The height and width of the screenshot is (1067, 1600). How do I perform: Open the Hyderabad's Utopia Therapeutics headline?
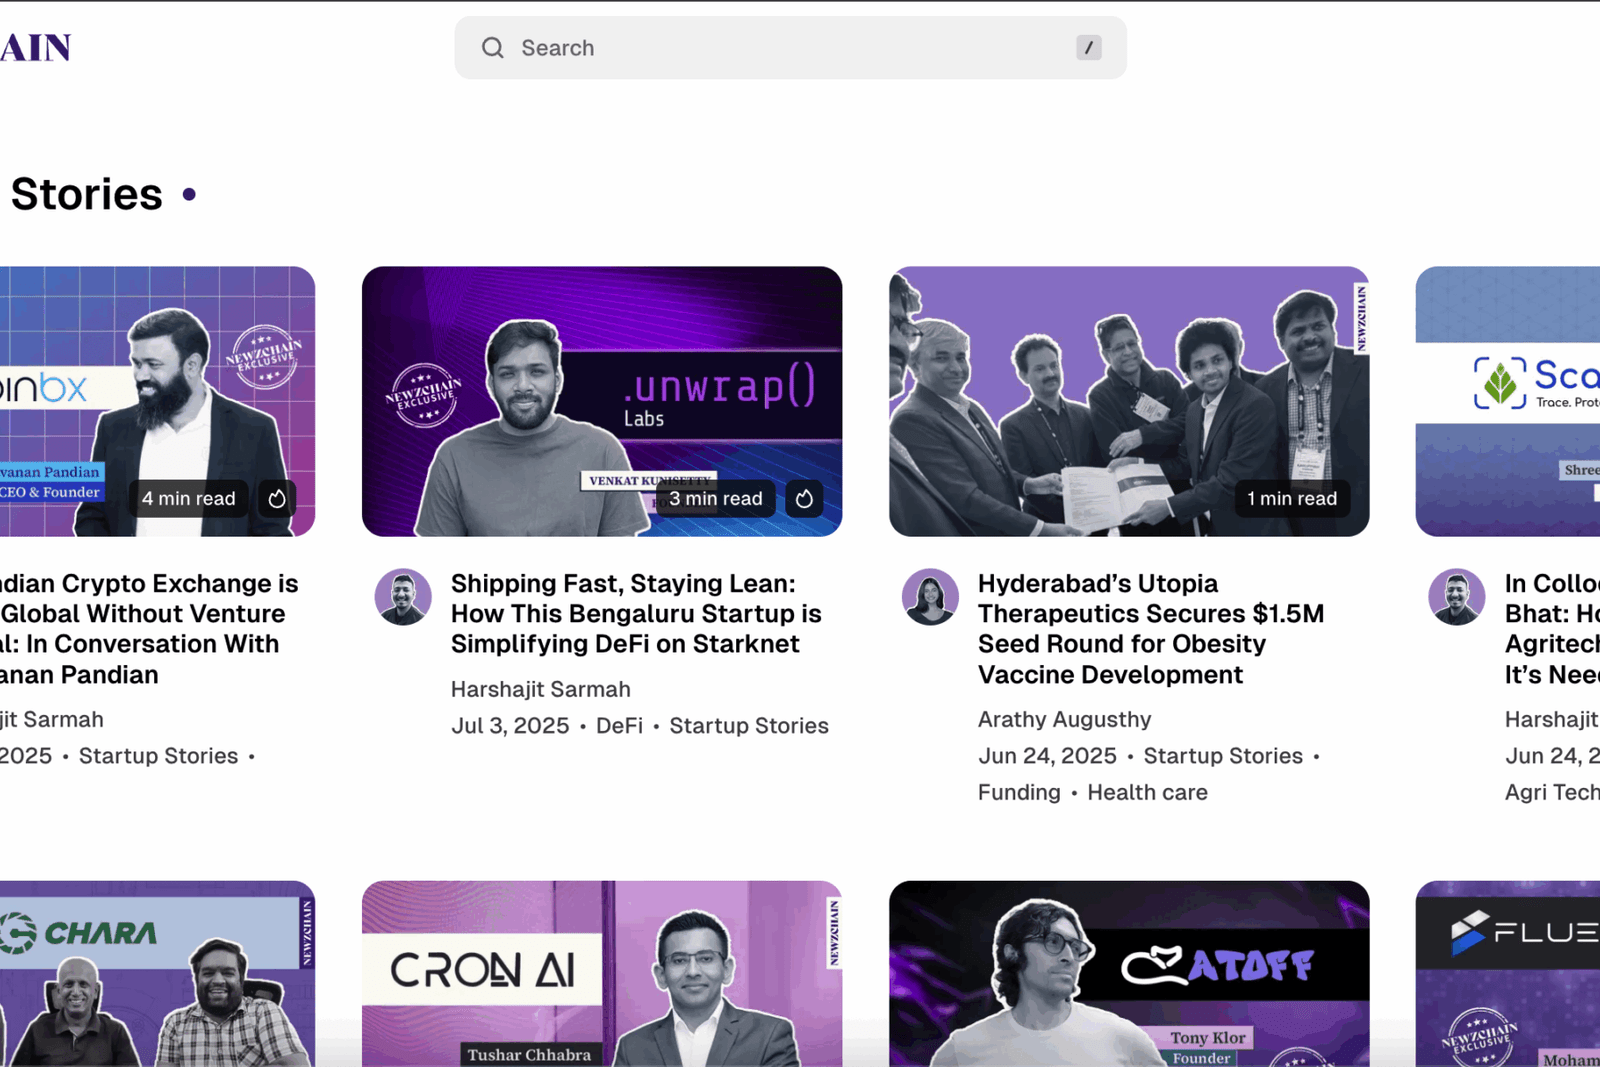coord(1150,629)
